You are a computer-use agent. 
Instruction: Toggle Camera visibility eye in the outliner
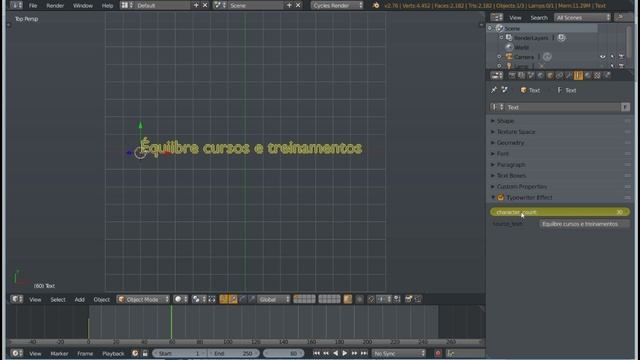603,57
